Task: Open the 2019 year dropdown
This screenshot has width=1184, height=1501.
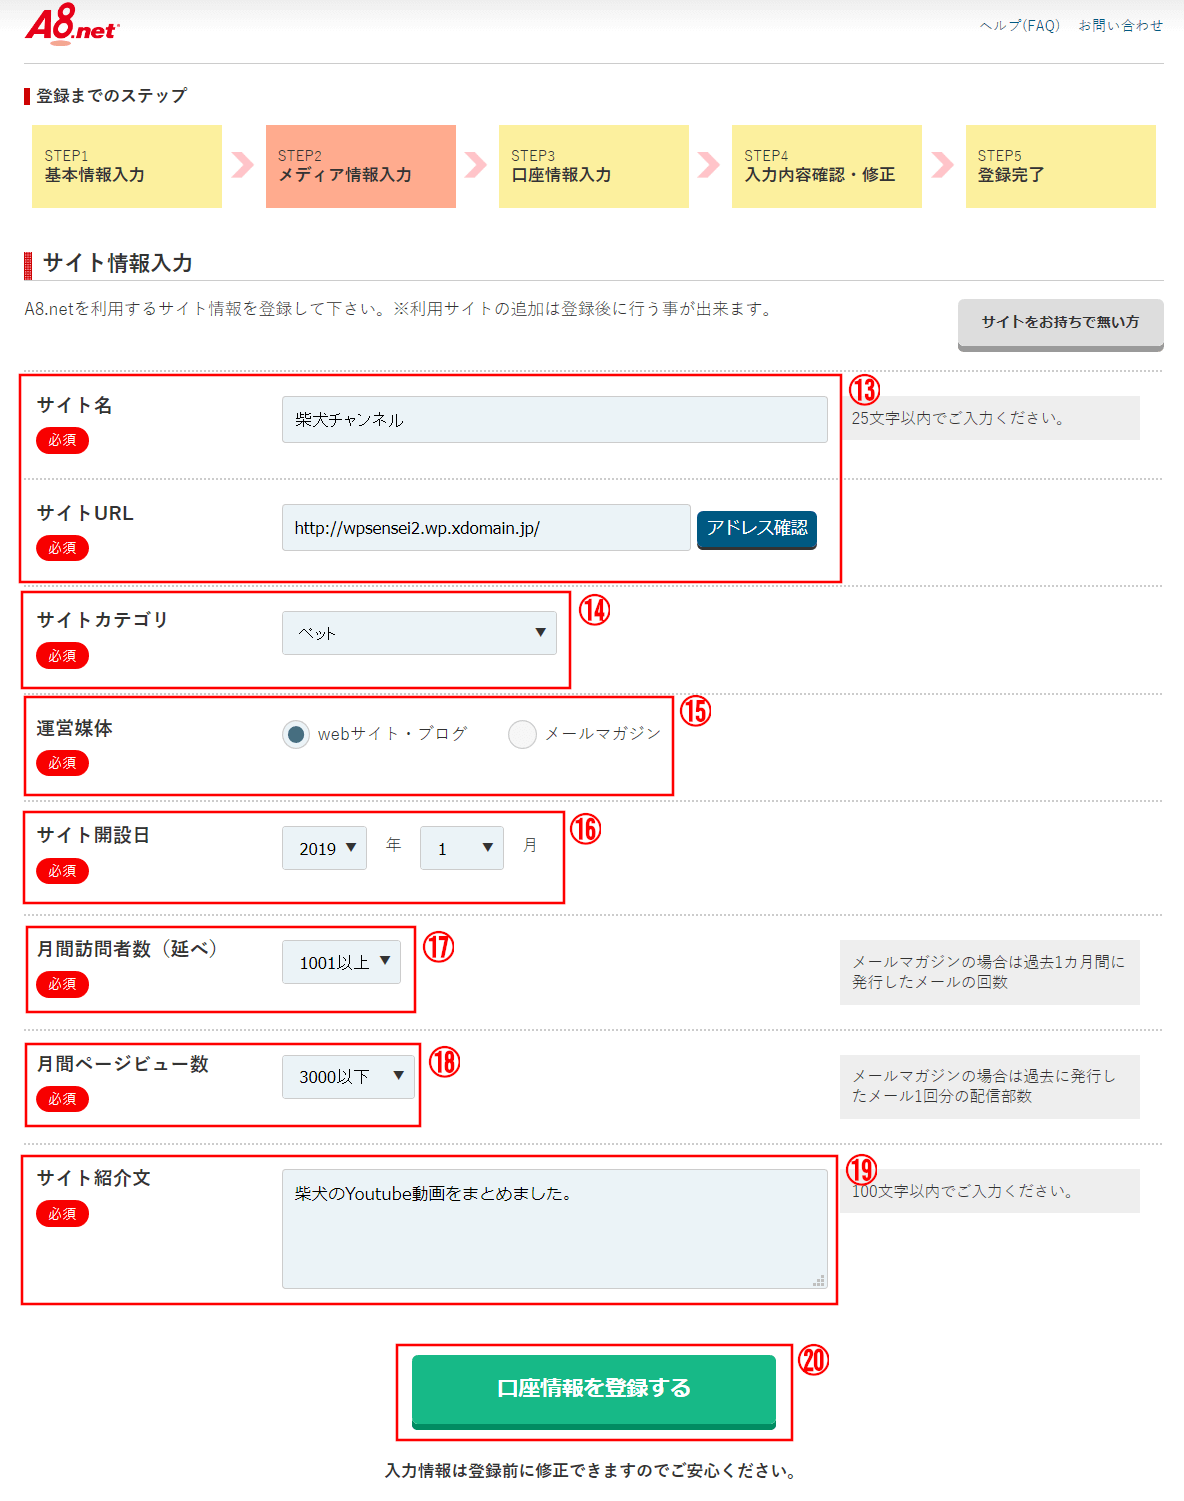Action: (x=325, y=848)
